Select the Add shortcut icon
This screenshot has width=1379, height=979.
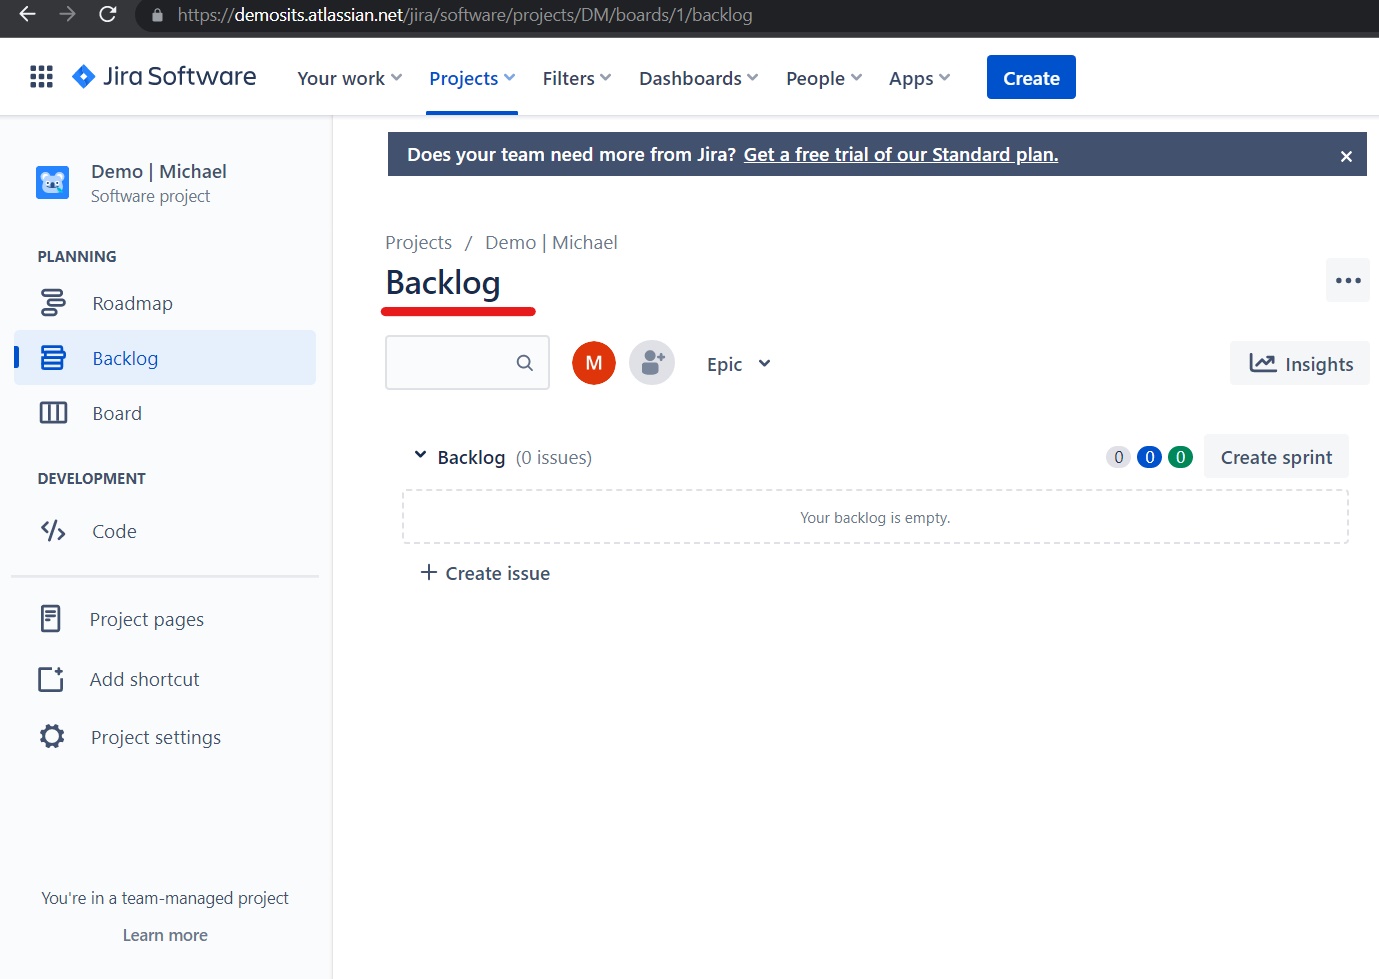point(50,679)
